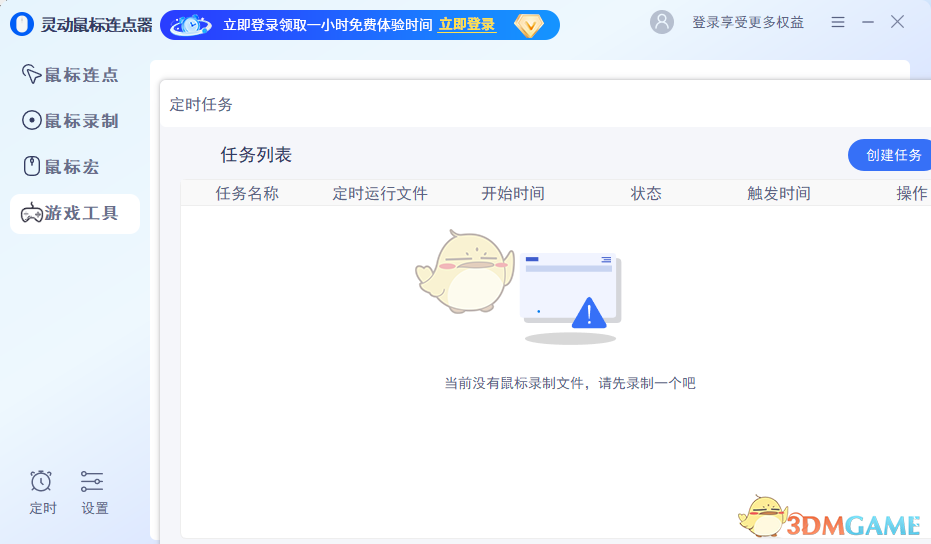
Task: Click the 定时任务 dialog title
Action: tap(201, 105)
